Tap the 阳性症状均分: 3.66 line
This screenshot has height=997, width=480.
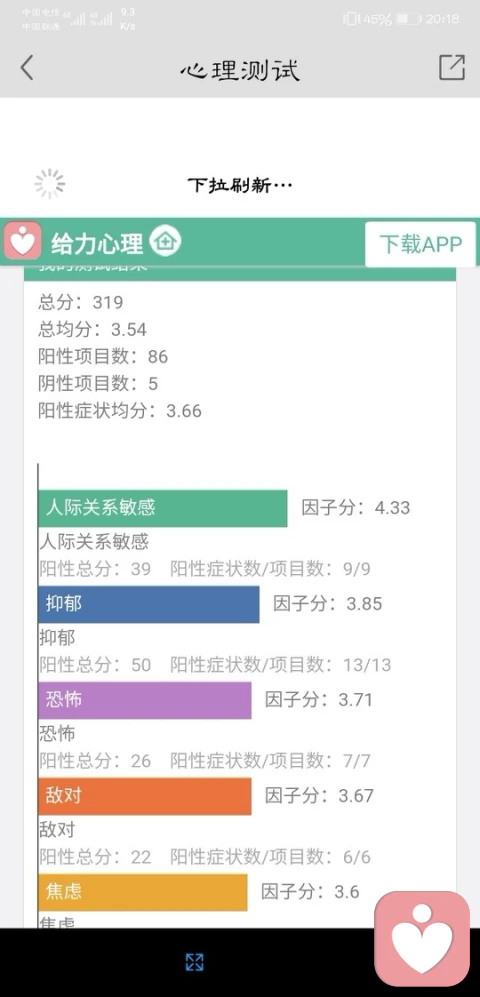coord(120,411)
